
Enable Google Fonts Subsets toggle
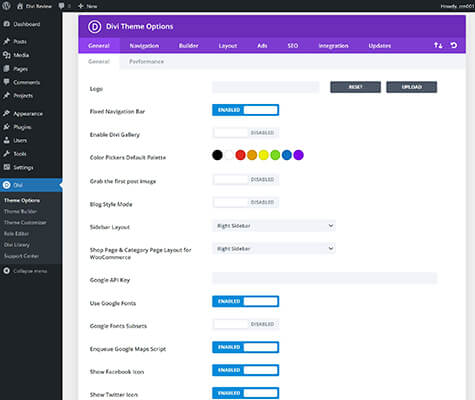(x=245, y=324)
